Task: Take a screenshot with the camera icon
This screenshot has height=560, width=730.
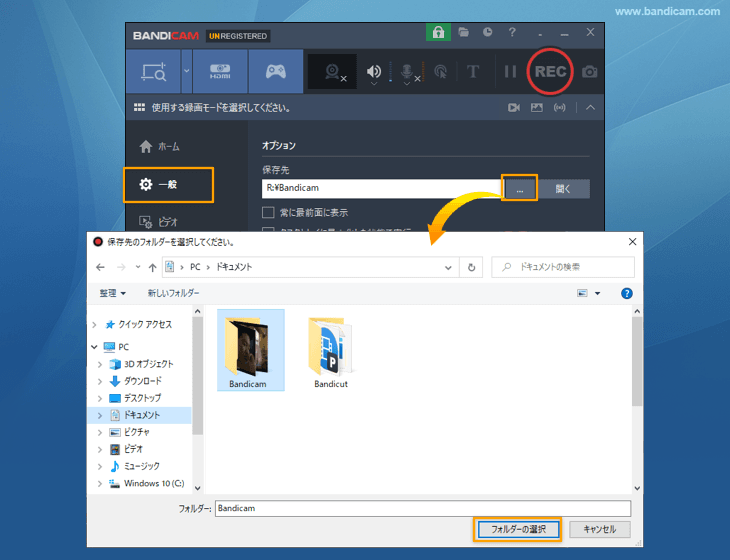Action: click(x=589, y=72)
